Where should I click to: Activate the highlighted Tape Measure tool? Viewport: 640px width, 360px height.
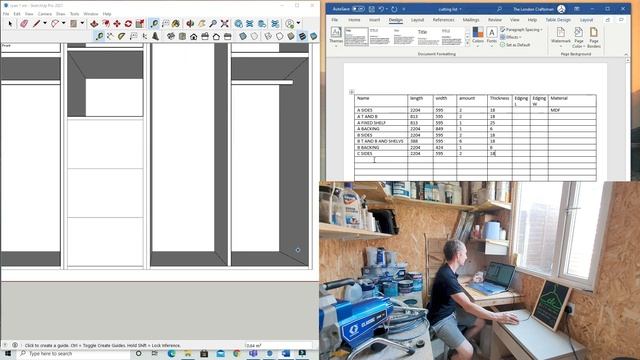(x=154, y=24)
